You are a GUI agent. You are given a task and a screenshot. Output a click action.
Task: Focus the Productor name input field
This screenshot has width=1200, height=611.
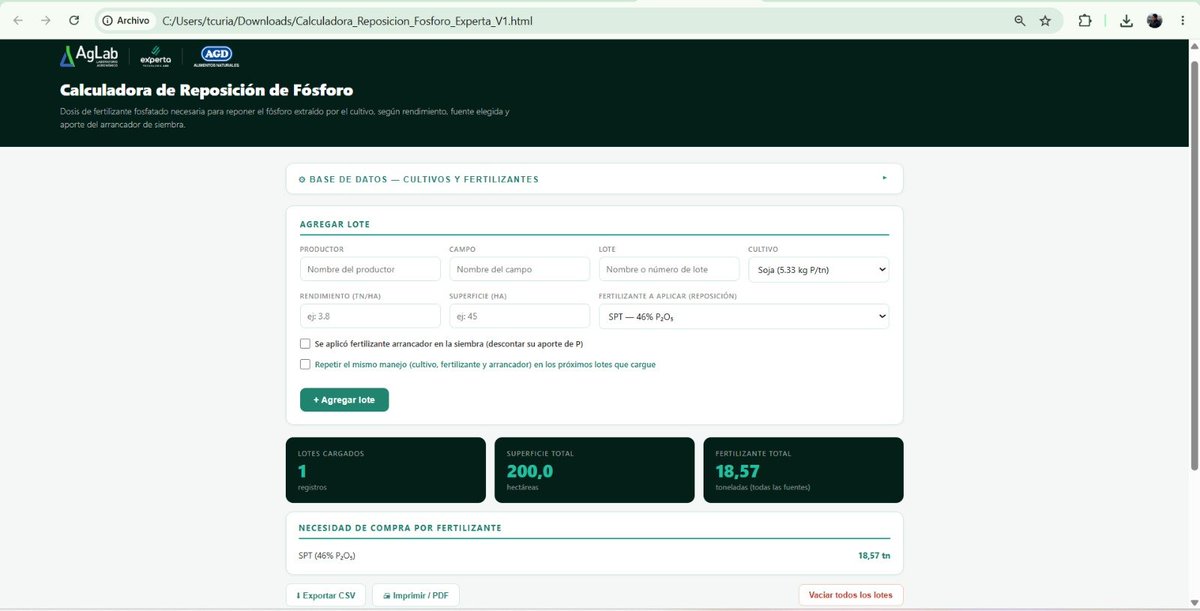click(x=370, y=269)
